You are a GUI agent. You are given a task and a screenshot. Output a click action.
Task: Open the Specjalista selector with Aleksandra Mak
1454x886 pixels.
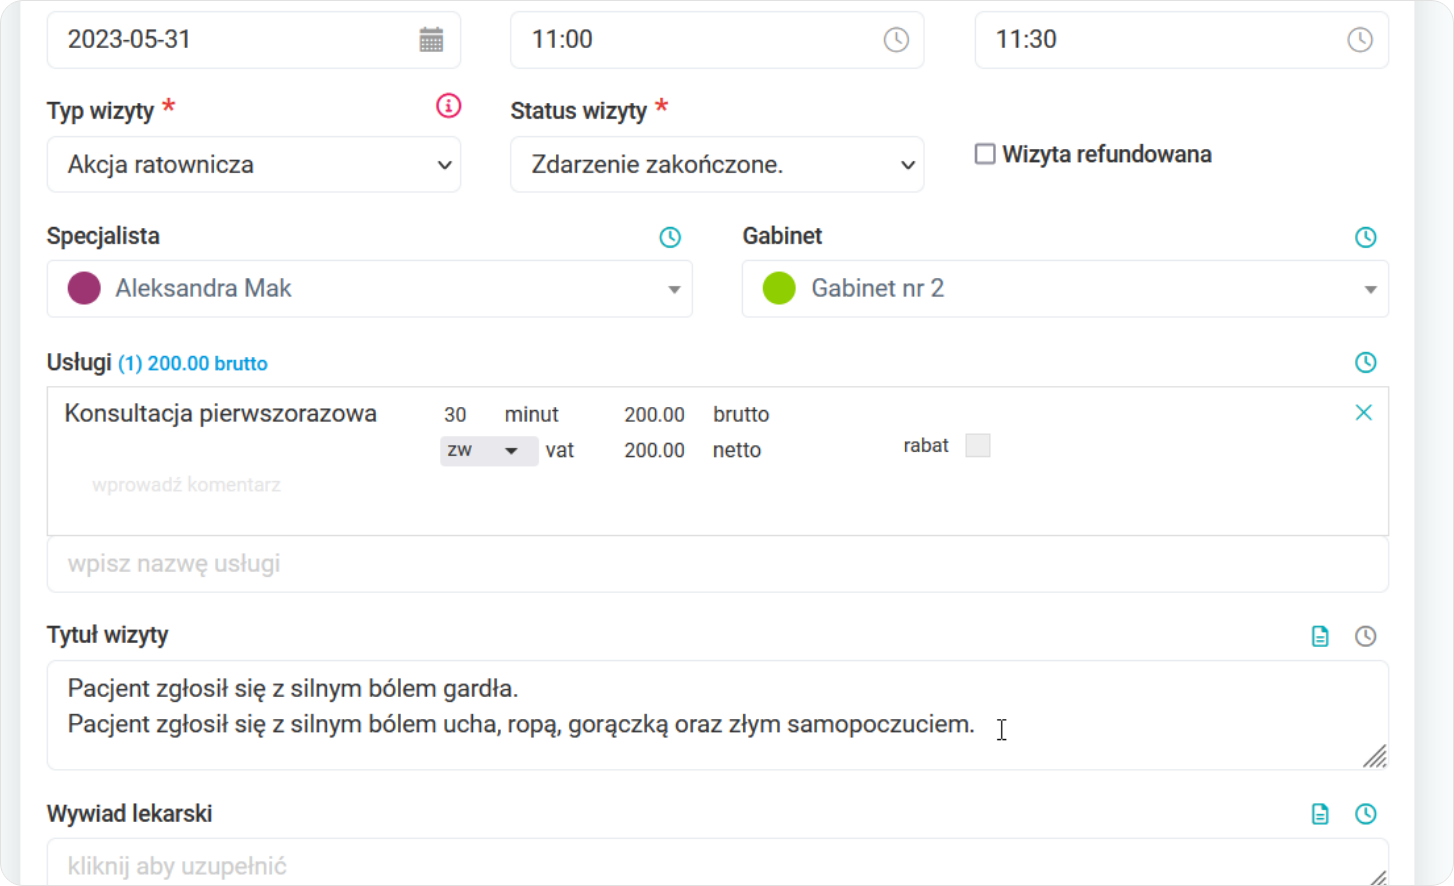370,289
